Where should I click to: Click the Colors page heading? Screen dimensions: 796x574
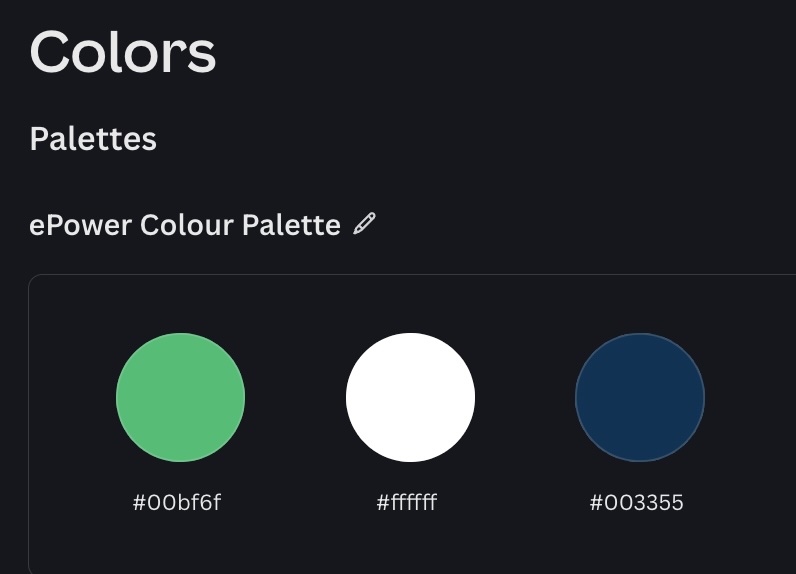tap(123, 52)
